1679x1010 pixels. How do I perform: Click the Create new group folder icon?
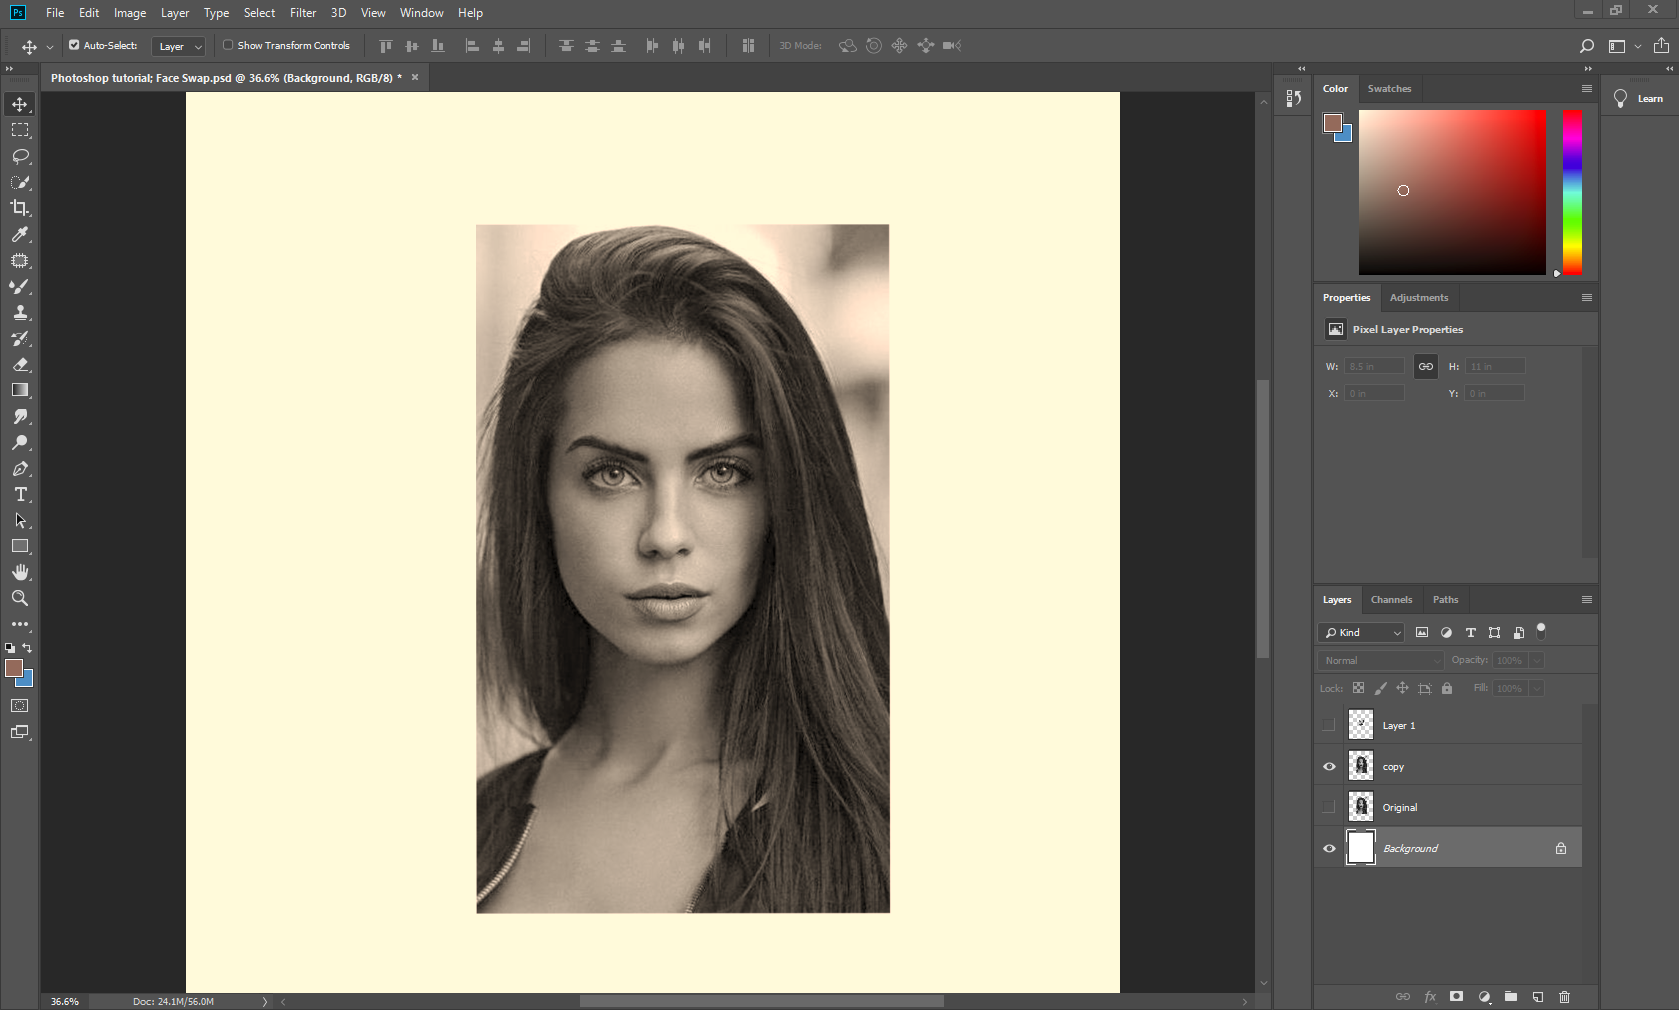coord(1511,997)
